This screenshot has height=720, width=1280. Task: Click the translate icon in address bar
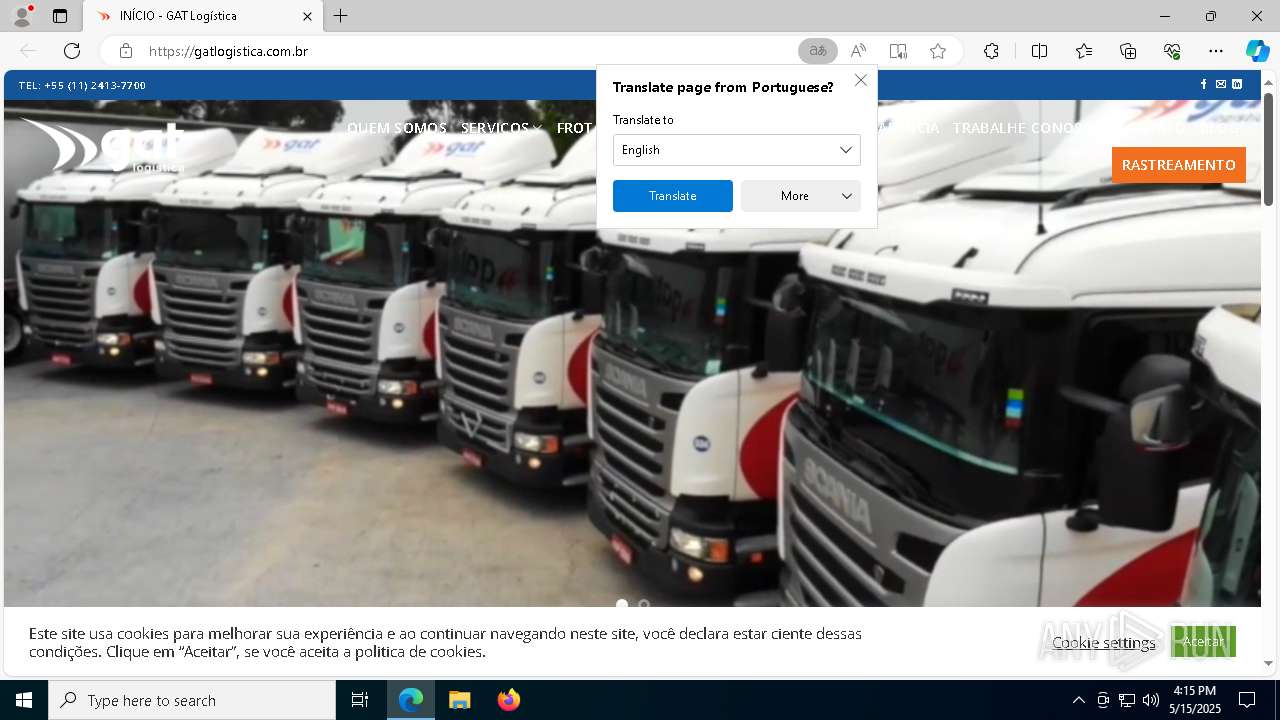[x=818, y=51]
